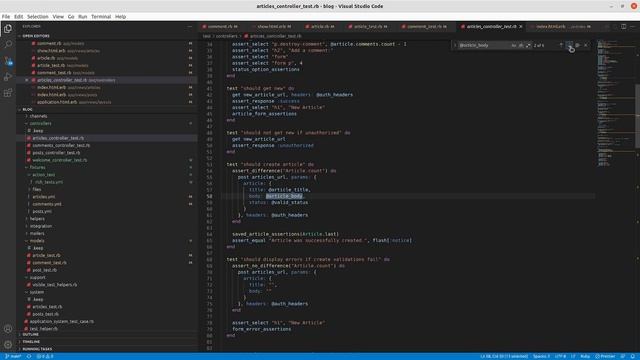This screenshot has height=360, width=640.
Task: Open the Run menu
Action: click(82, 17)
